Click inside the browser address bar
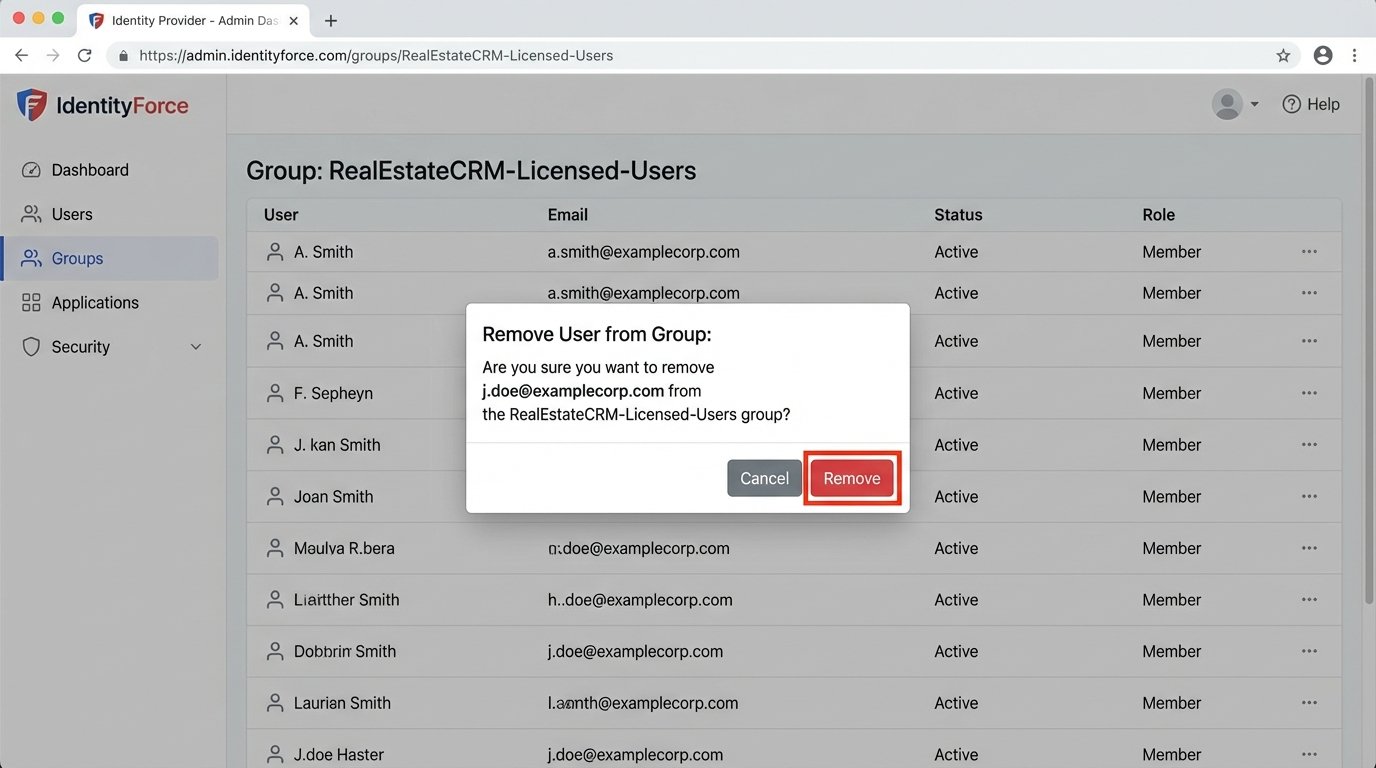The width and height of the screenshot is (1376, 768). tap(500, 55)
